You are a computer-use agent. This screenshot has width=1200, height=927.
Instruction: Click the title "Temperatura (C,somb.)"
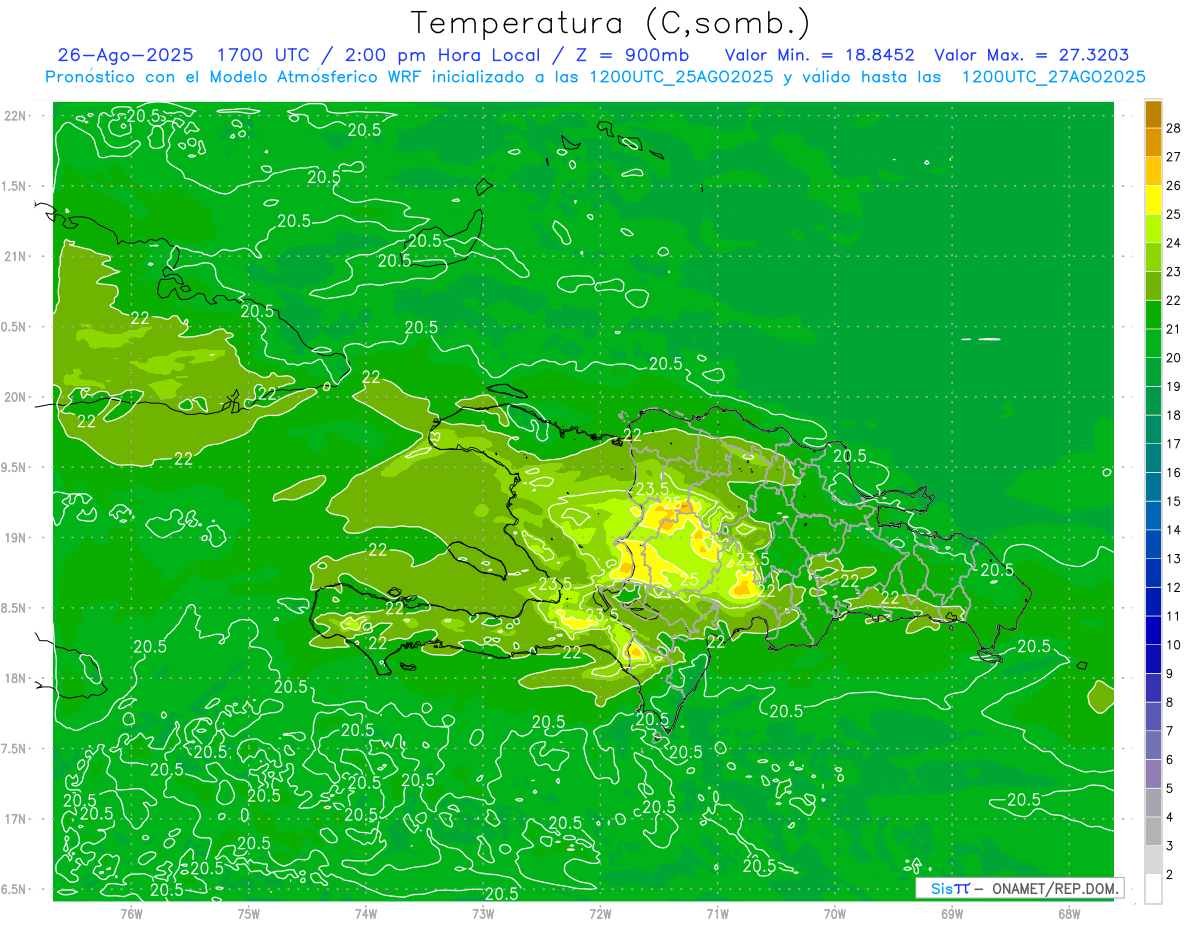[611, 23]
